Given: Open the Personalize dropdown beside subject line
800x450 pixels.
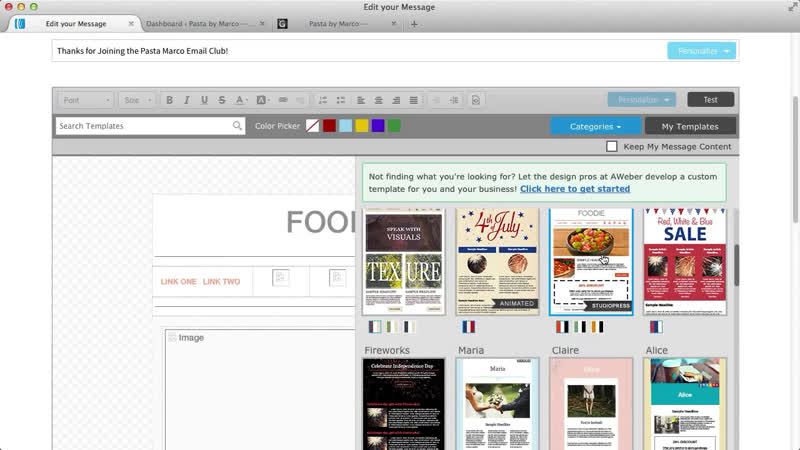Looking at the screenshot, I should click(701, 51).
